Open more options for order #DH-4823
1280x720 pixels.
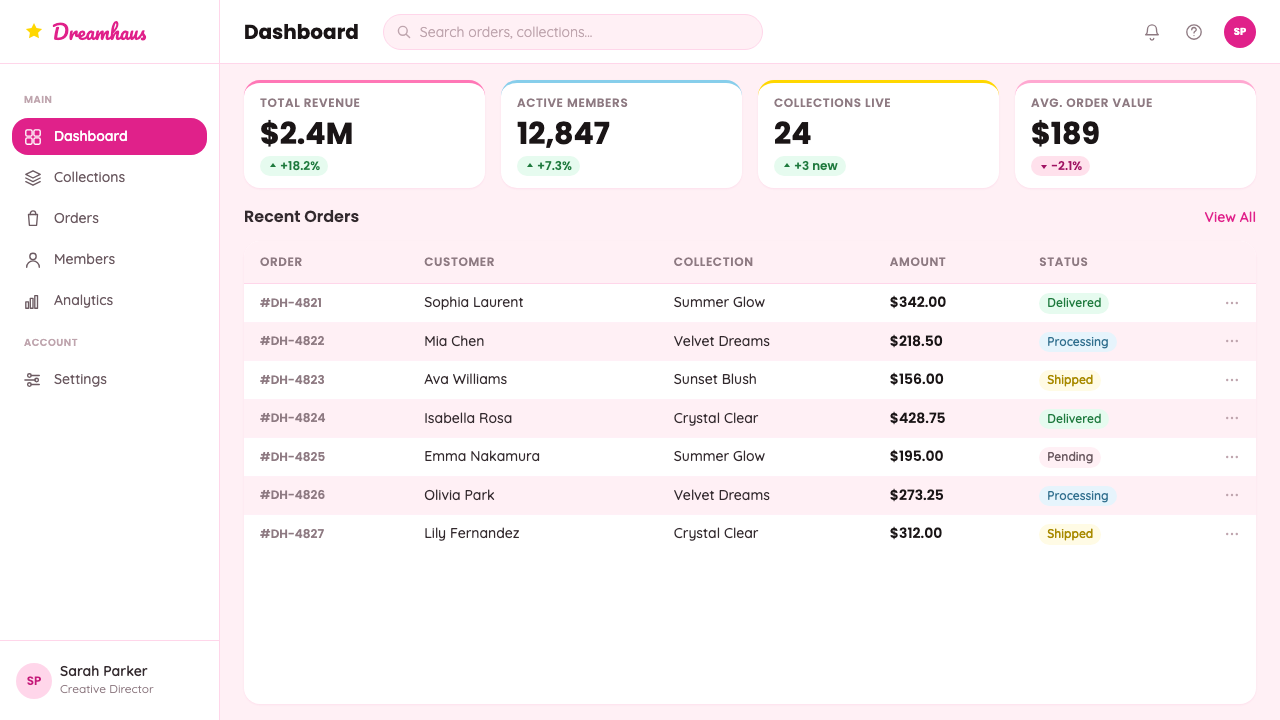[1232, 380]
